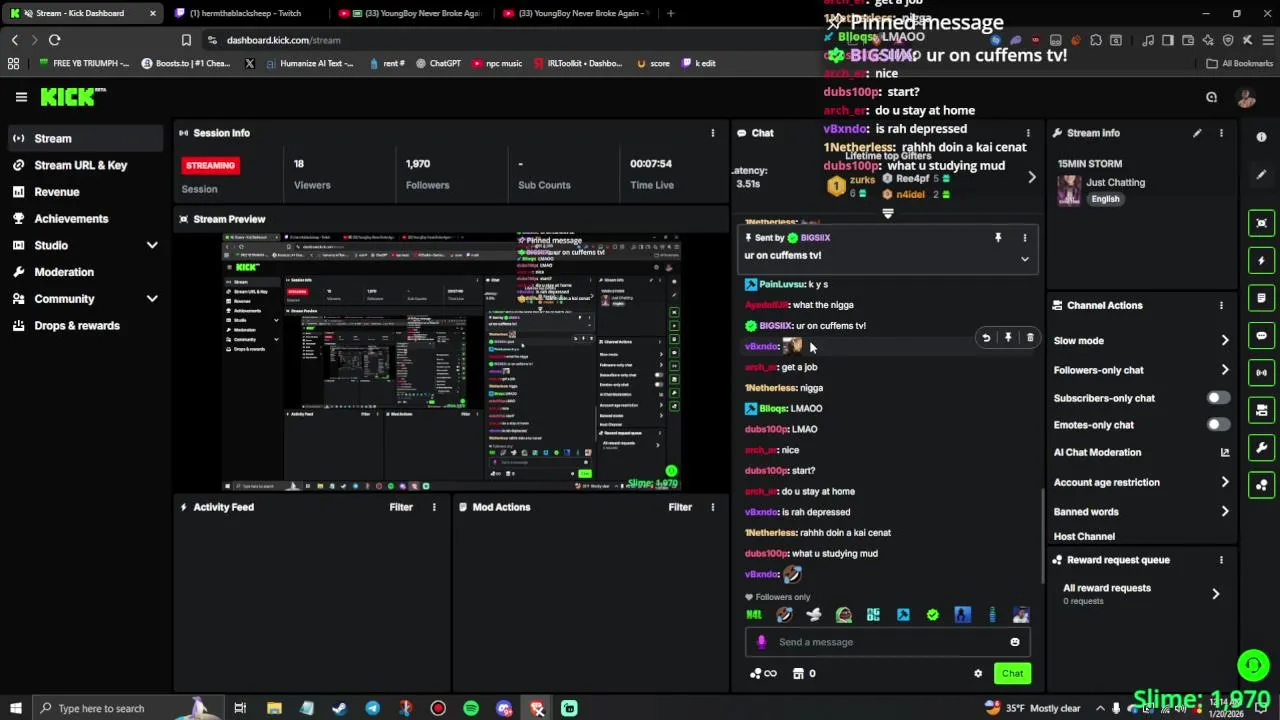Open ChatGPT bookmark

[438, 63]
